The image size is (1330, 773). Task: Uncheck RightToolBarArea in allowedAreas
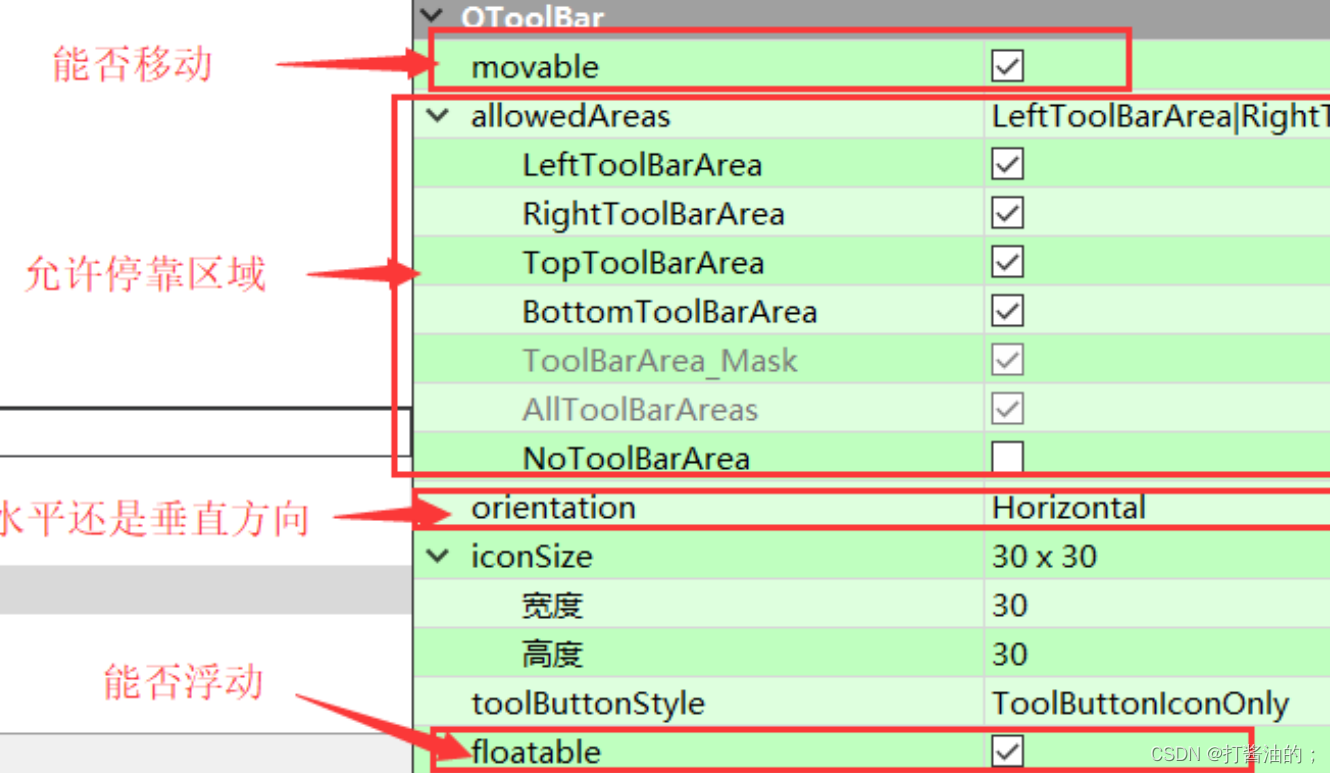click(x=1007, y=212)
